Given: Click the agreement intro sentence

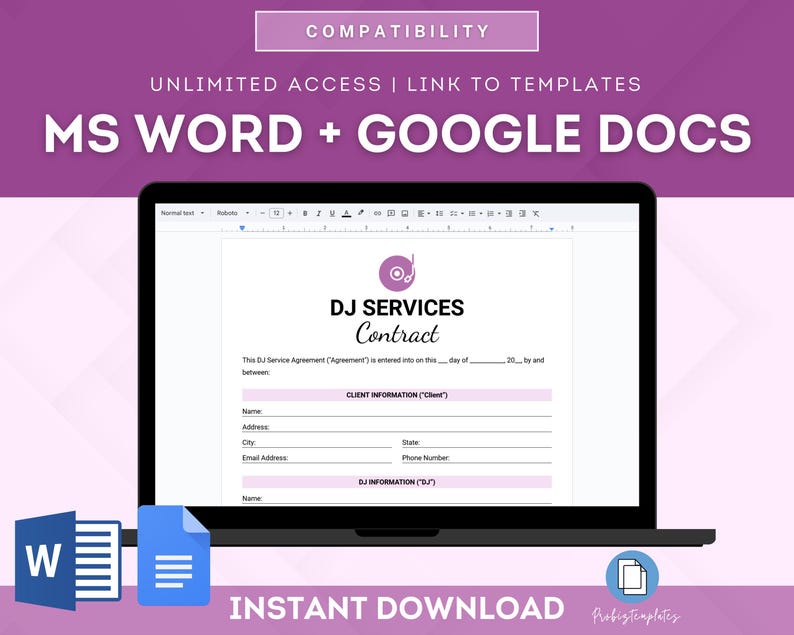Looking at the screenshot, I should (393, 366).
